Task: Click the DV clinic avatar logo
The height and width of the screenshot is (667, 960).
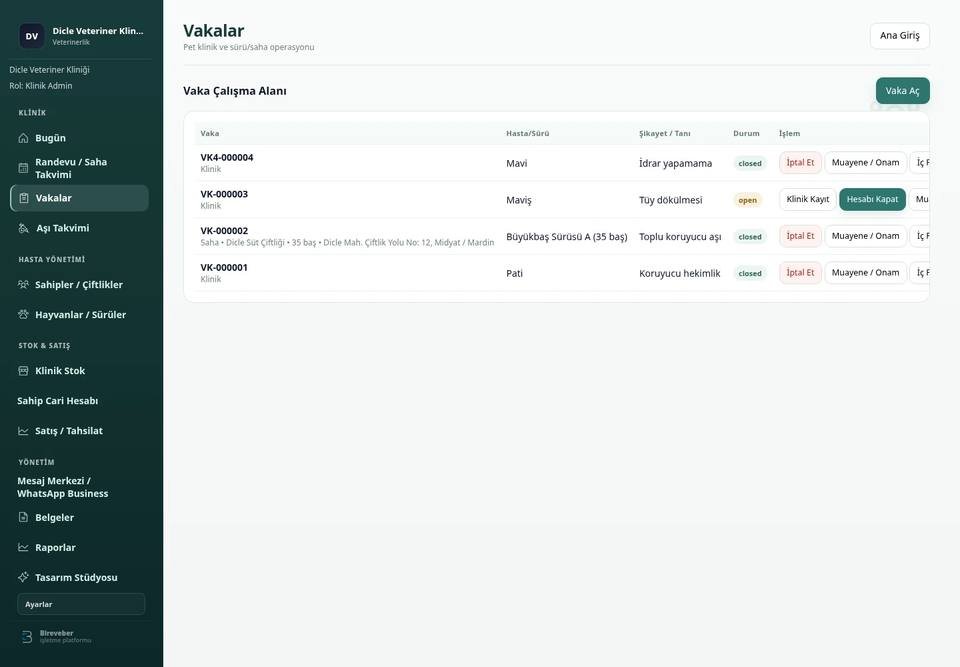Action: (32, 36)
